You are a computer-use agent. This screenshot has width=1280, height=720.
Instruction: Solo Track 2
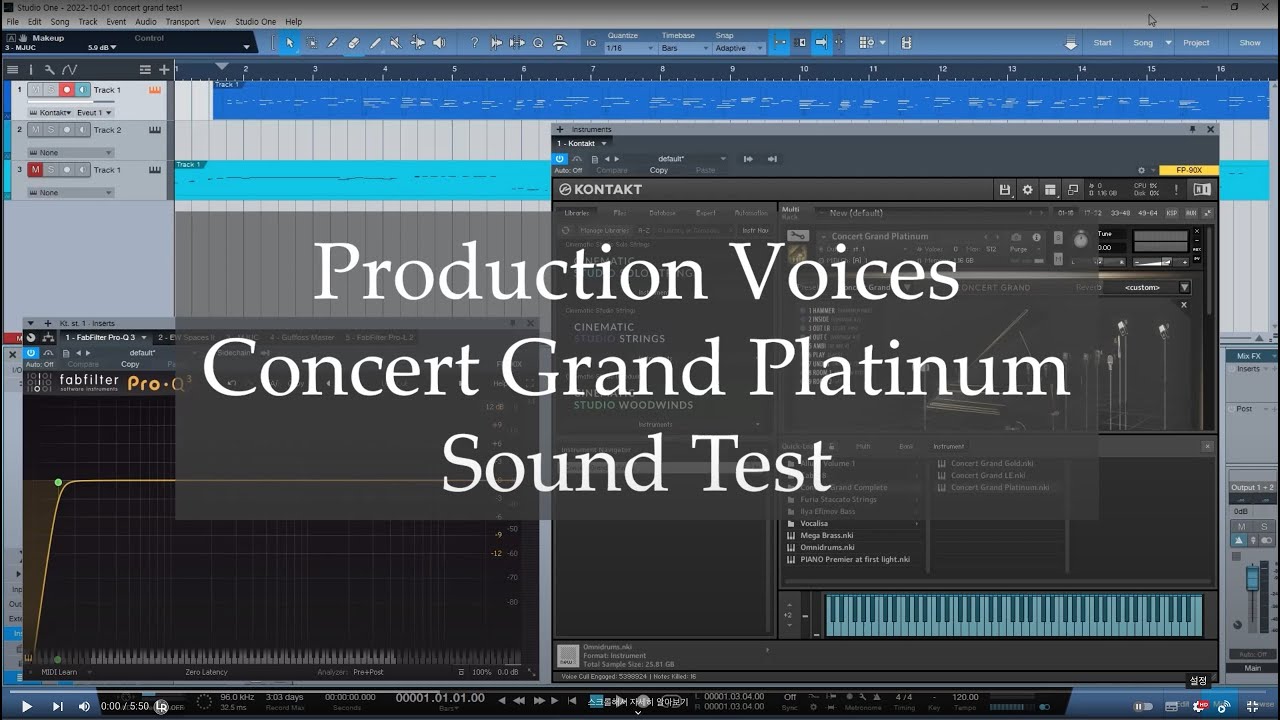51,130
